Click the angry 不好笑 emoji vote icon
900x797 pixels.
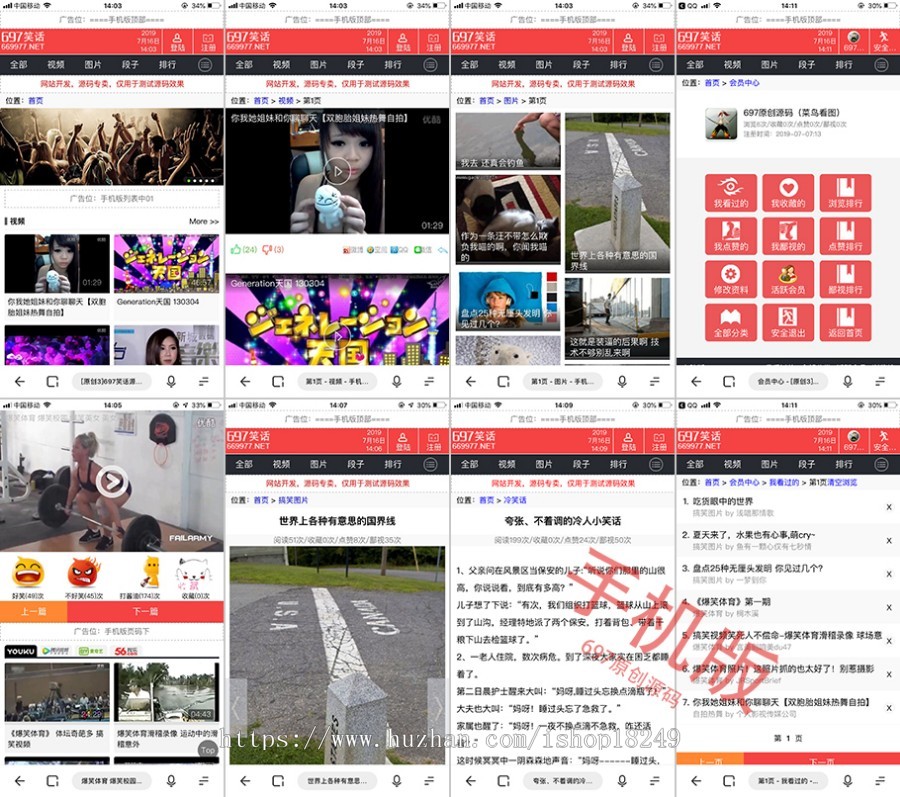click(x=84, y=572)
